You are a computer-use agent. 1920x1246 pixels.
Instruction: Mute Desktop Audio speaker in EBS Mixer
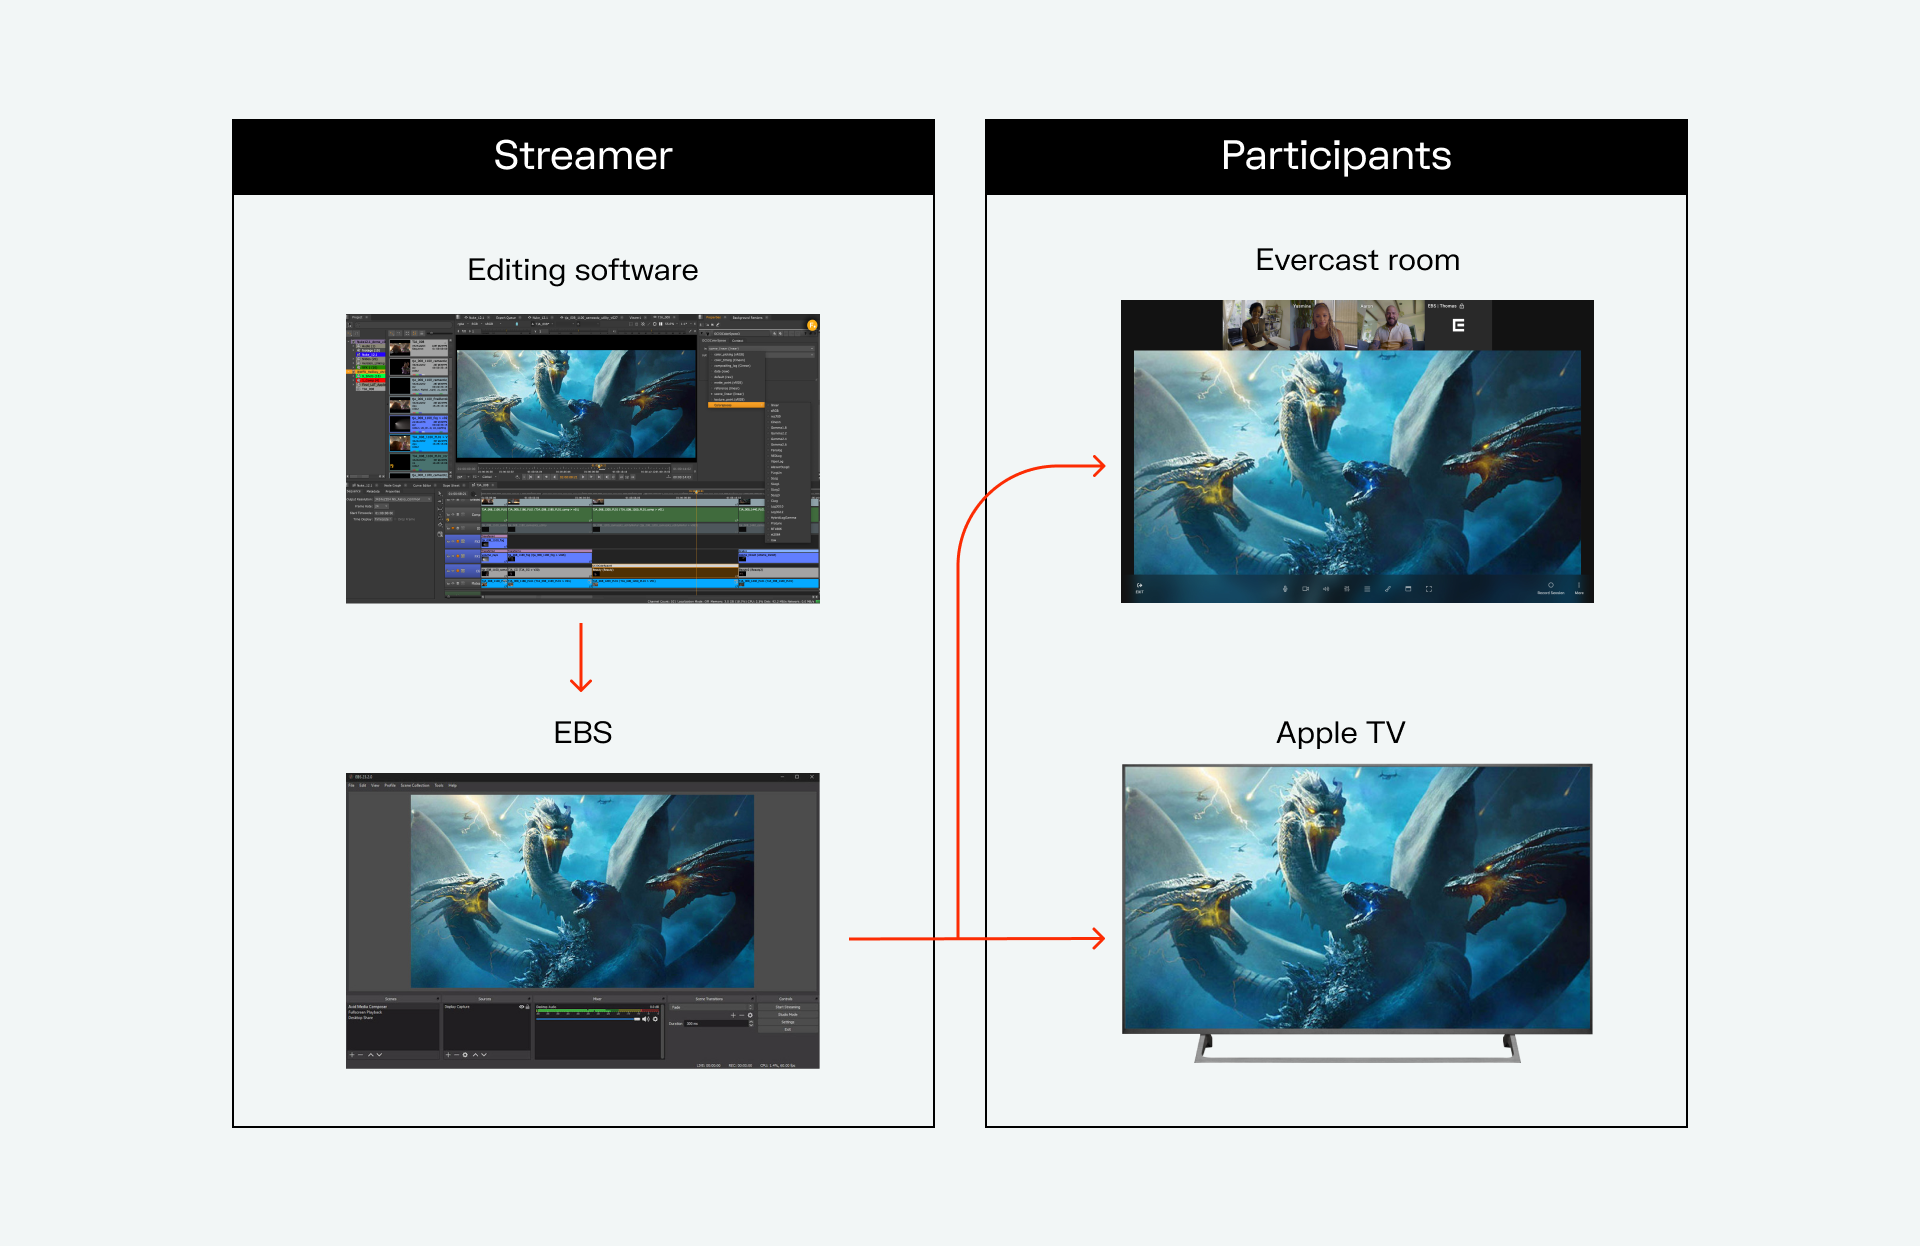coord(645,1019)
